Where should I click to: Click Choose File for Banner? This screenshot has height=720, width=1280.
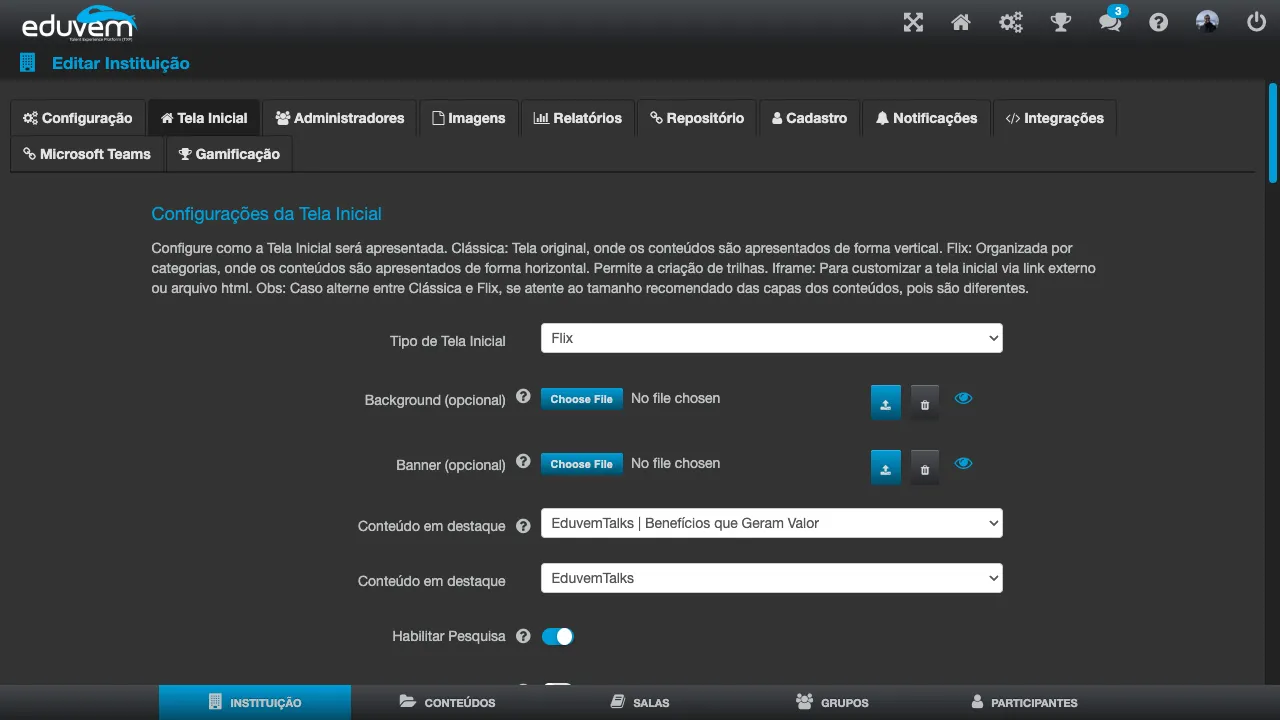click(582, 464)
